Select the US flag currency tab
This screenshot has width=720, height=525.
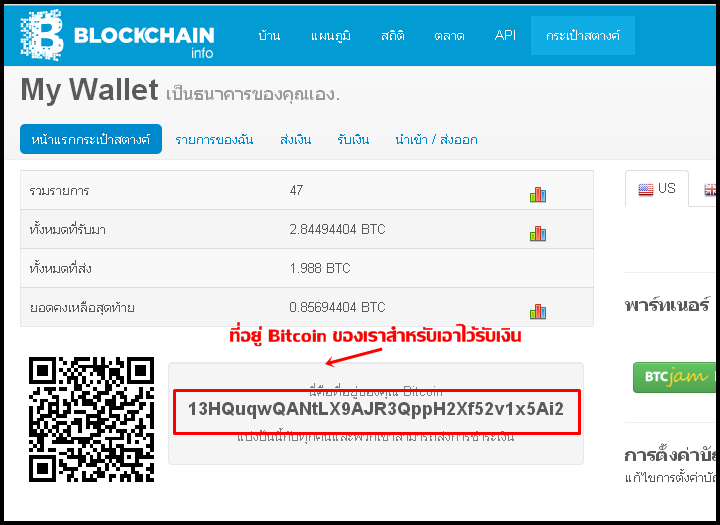(657, 188)
